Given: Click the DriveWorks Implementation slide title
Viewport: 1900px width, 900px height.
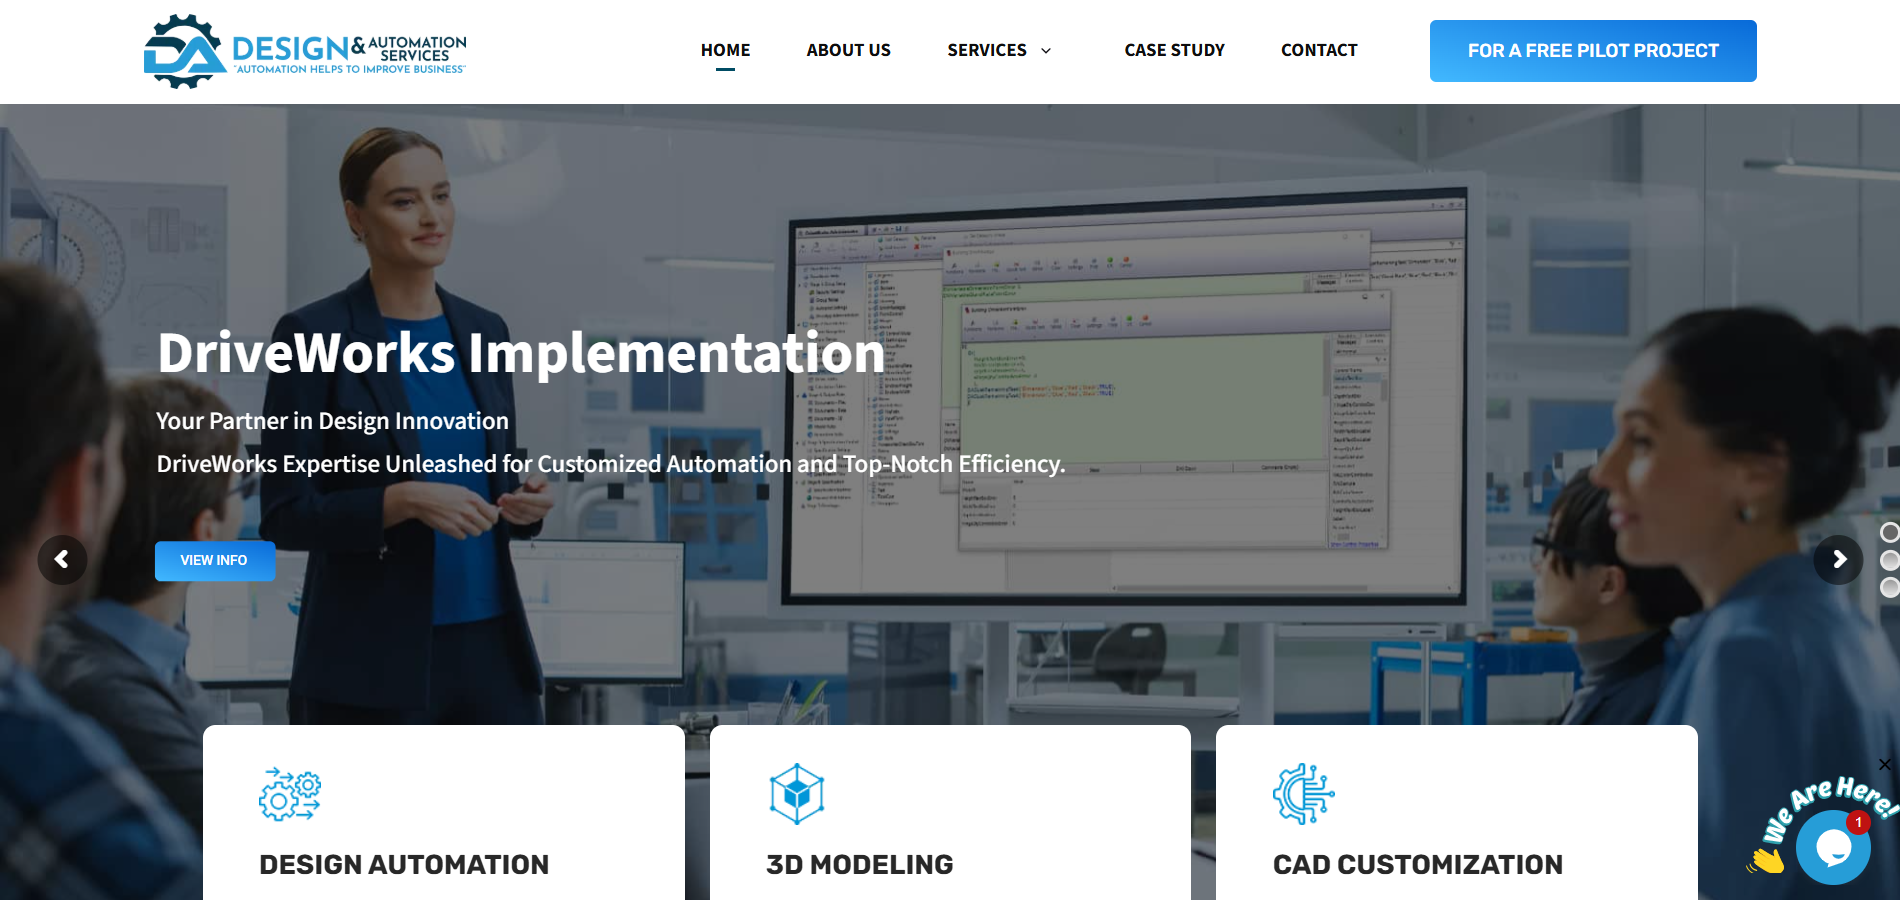Looking at the screenshot, I should coord(521,353).
